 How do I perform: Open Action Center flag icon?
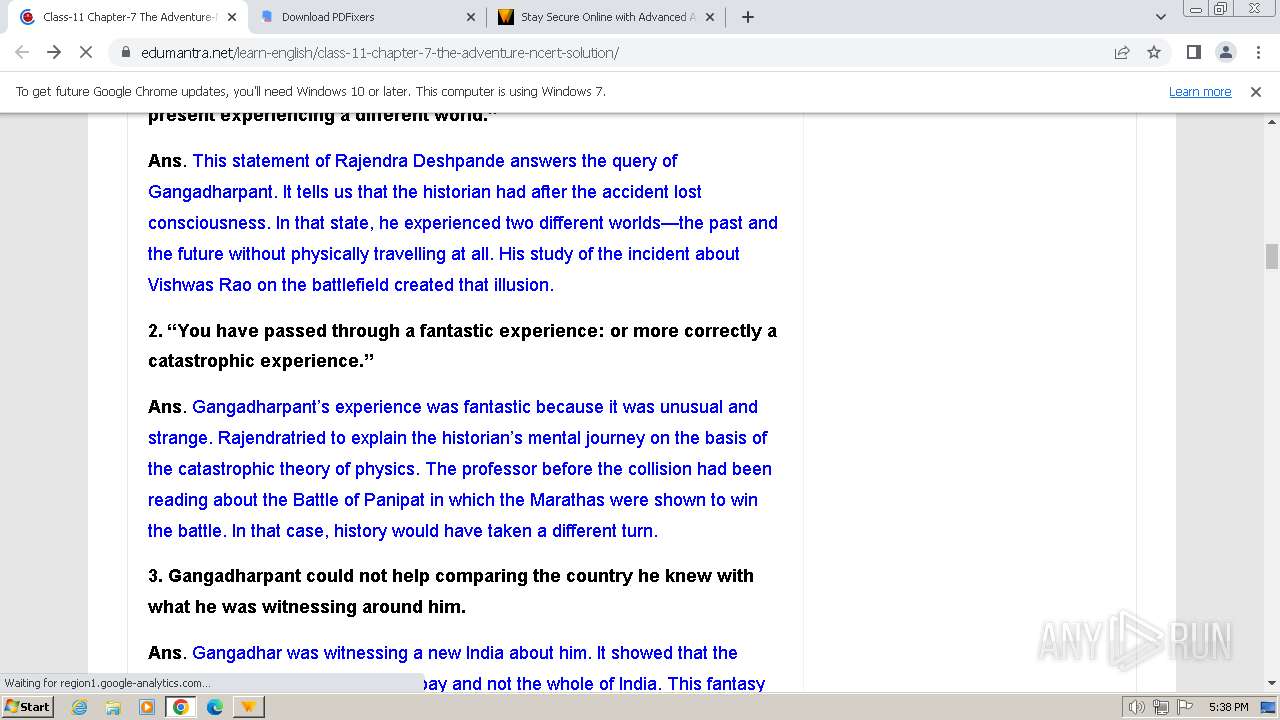coord(1183,707)
